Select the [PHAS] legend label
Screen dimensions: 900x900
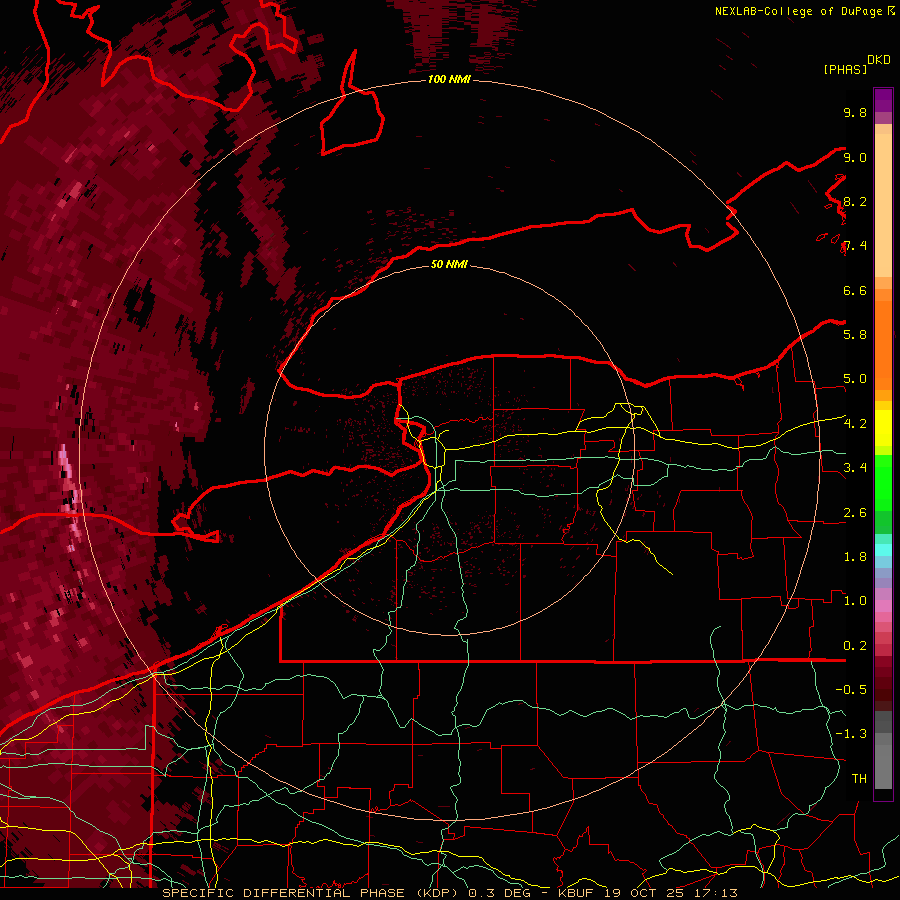click(x=845, y=69)
